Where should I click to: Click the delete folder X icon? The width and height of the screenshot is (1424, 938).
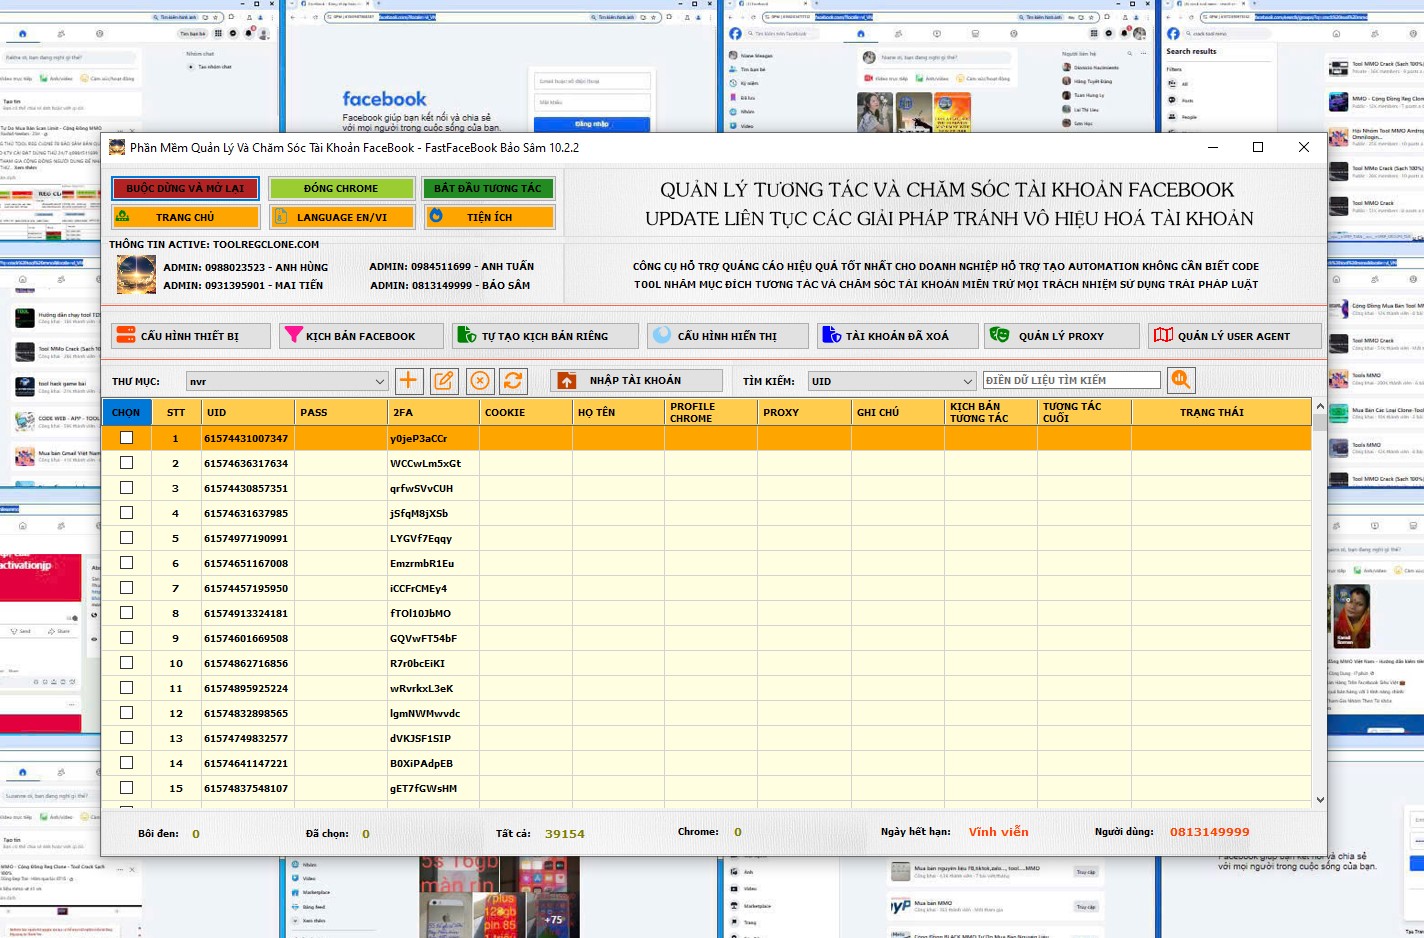480,380
